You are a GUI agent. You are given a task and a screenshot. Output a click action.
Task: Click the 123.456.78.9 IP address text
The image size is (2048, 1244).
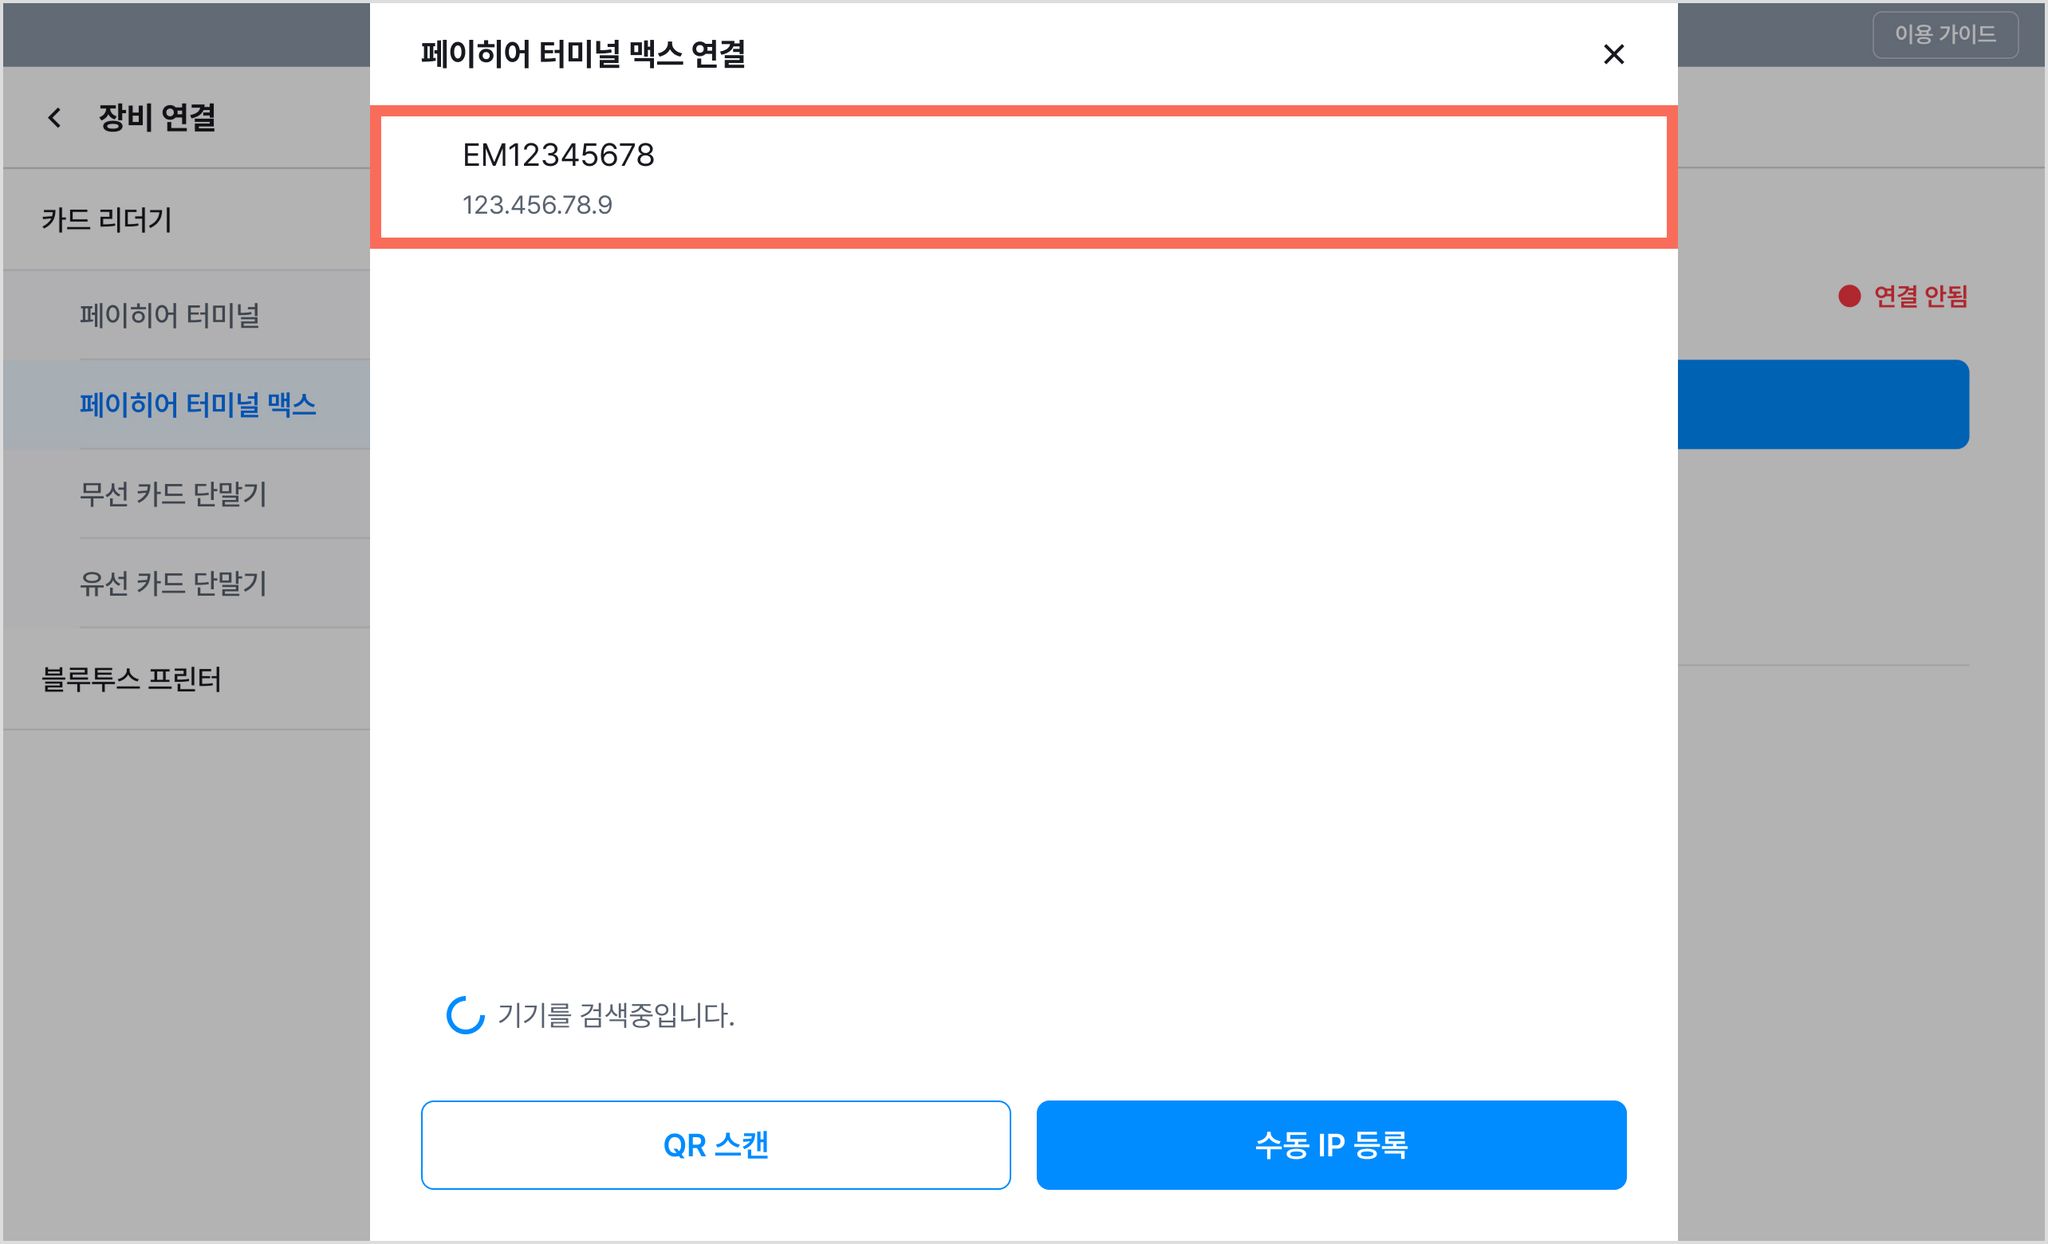[537, 205]
